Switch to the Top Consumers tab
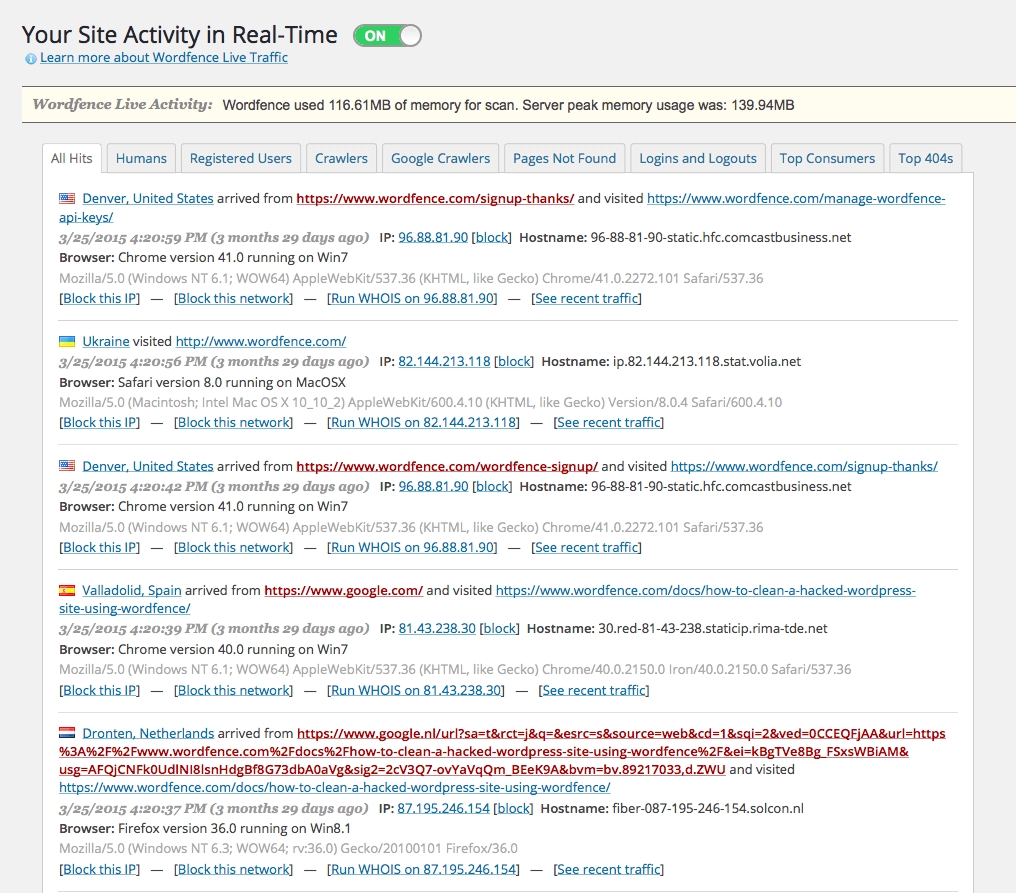This screenshot has height=893, width=1016. click(x=827, y=159)
